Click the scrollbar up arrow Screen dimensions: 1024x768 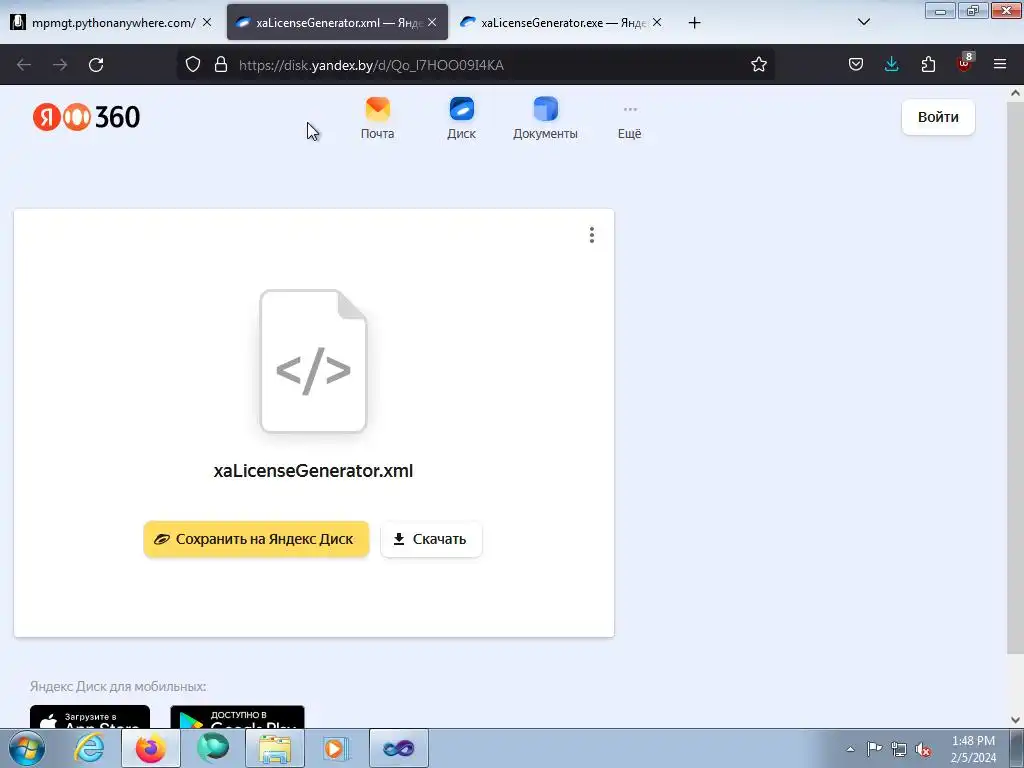pos(1015,93)
